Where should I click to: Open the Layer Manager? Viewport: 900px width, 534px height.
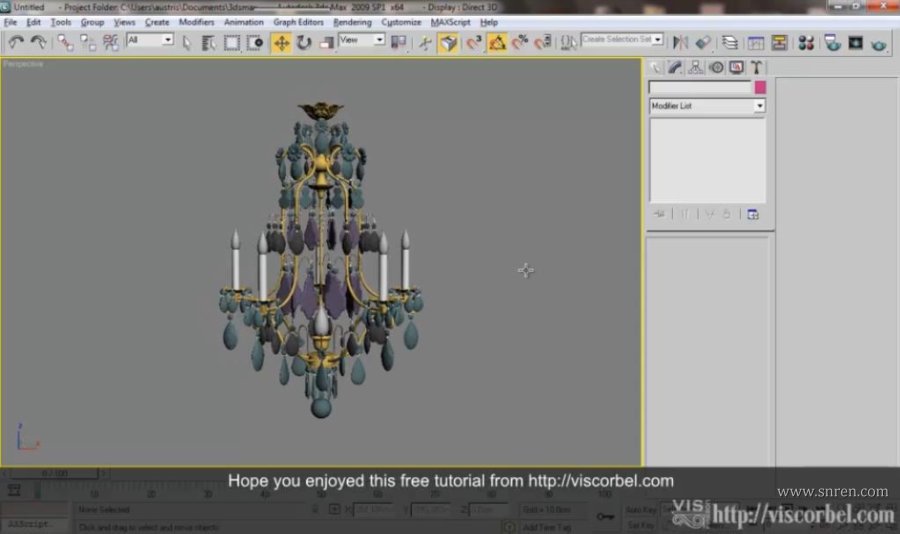730,42
